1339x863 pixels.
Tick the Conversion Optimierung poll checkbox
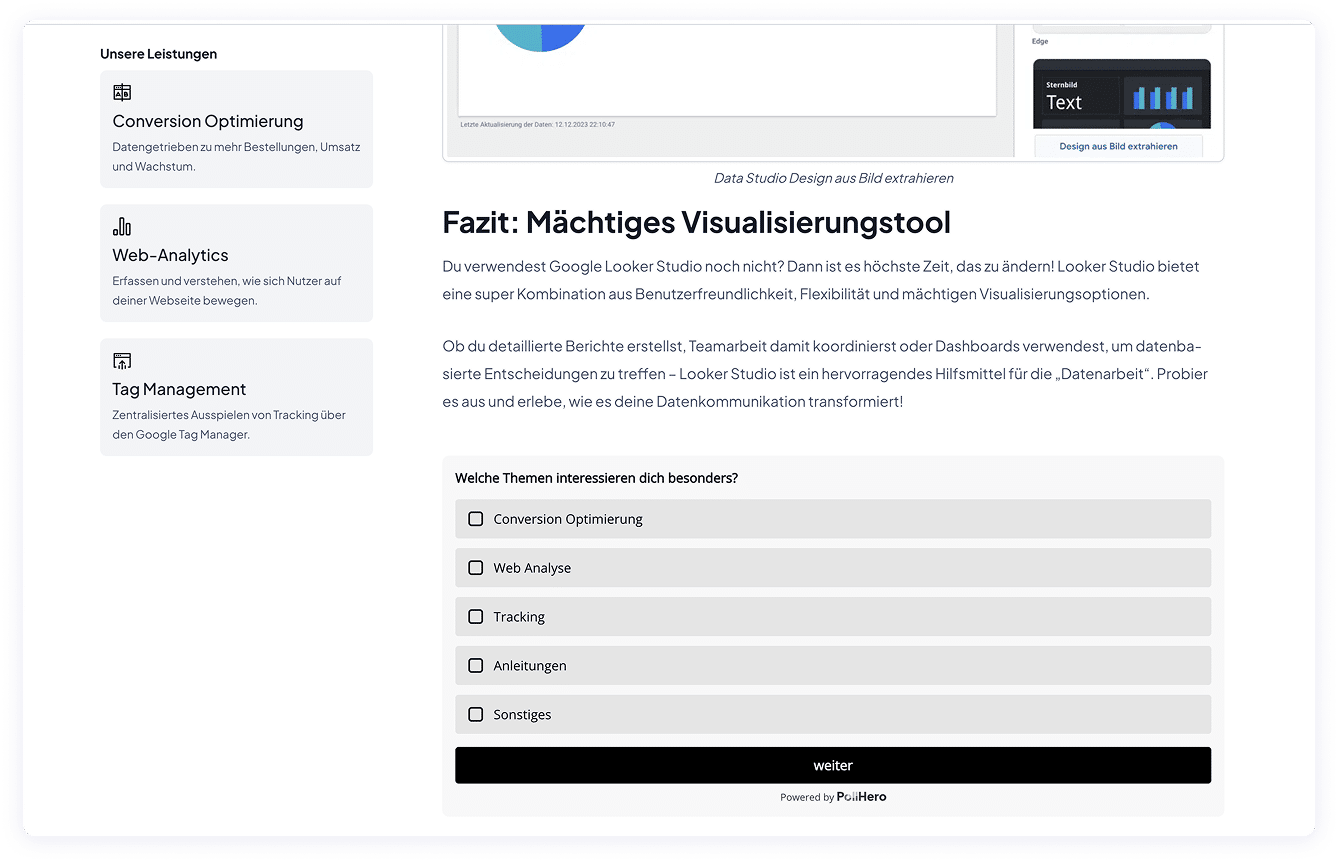pos(476,519)
